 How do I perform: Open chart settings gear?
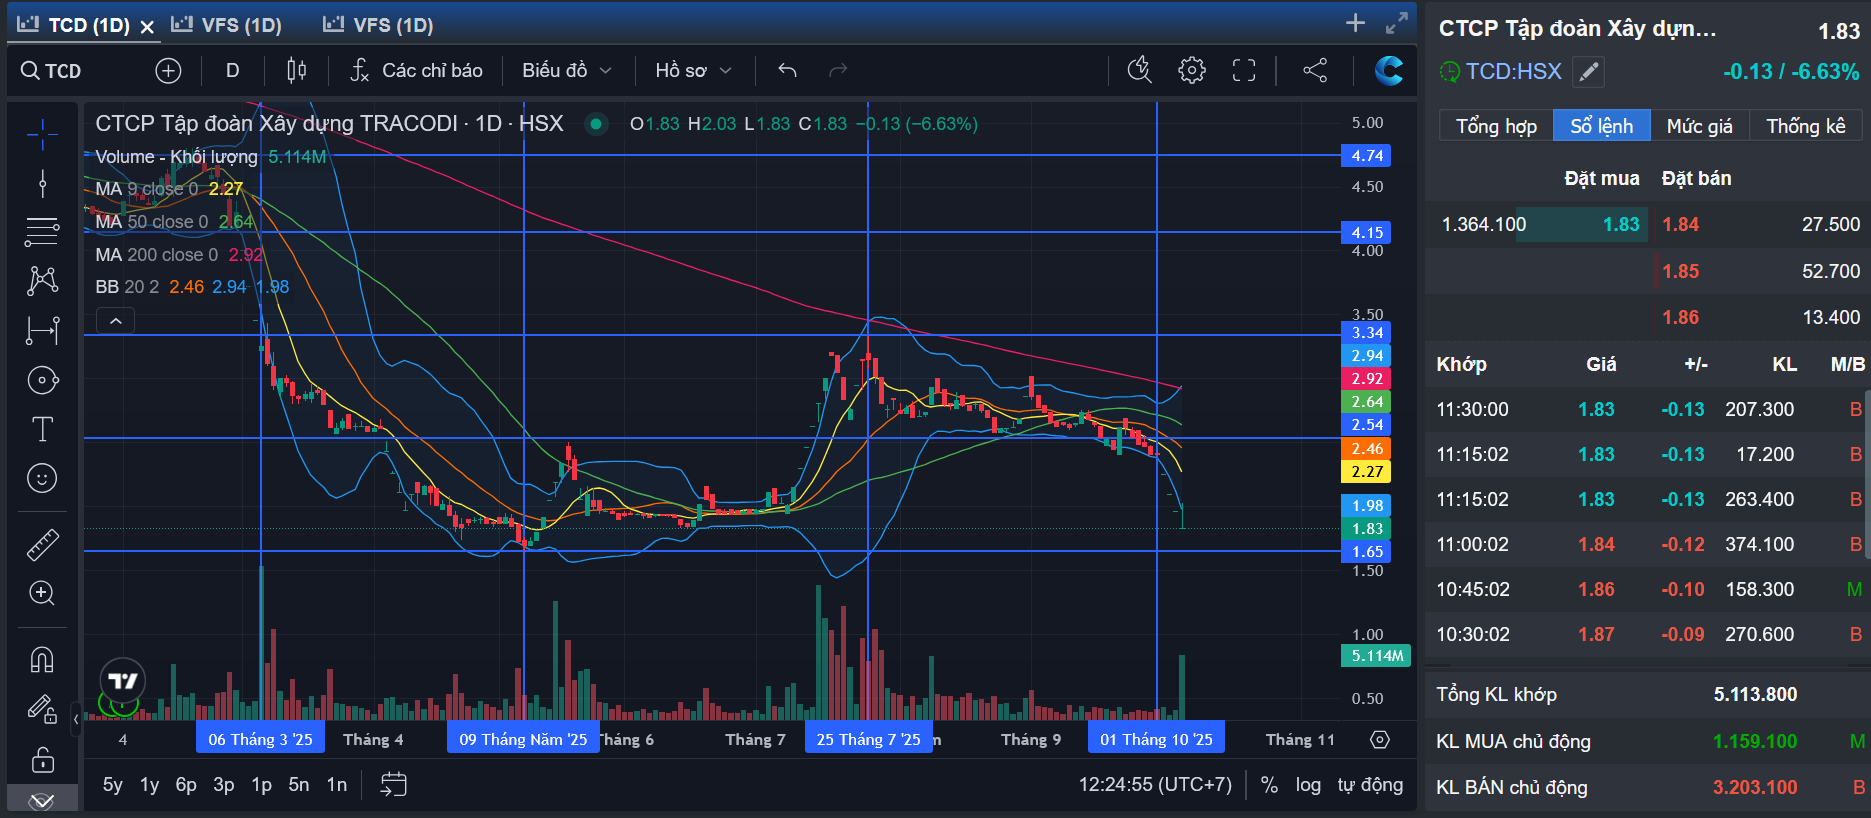(1191, 70)
